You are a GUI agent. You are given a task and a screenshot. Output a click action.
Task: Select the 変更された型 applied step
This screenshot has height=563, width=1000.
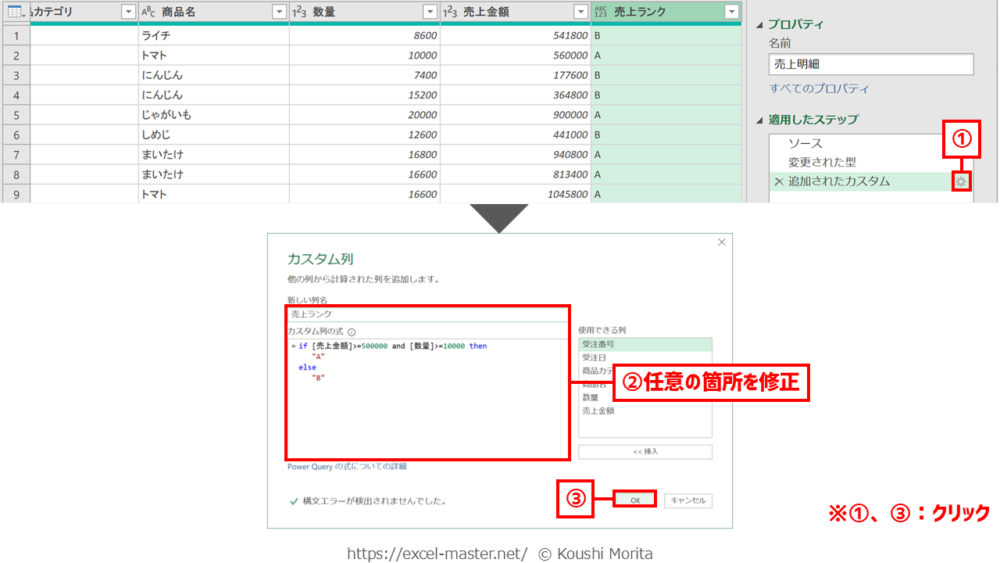pyautogui.click(x=822, y=162)
